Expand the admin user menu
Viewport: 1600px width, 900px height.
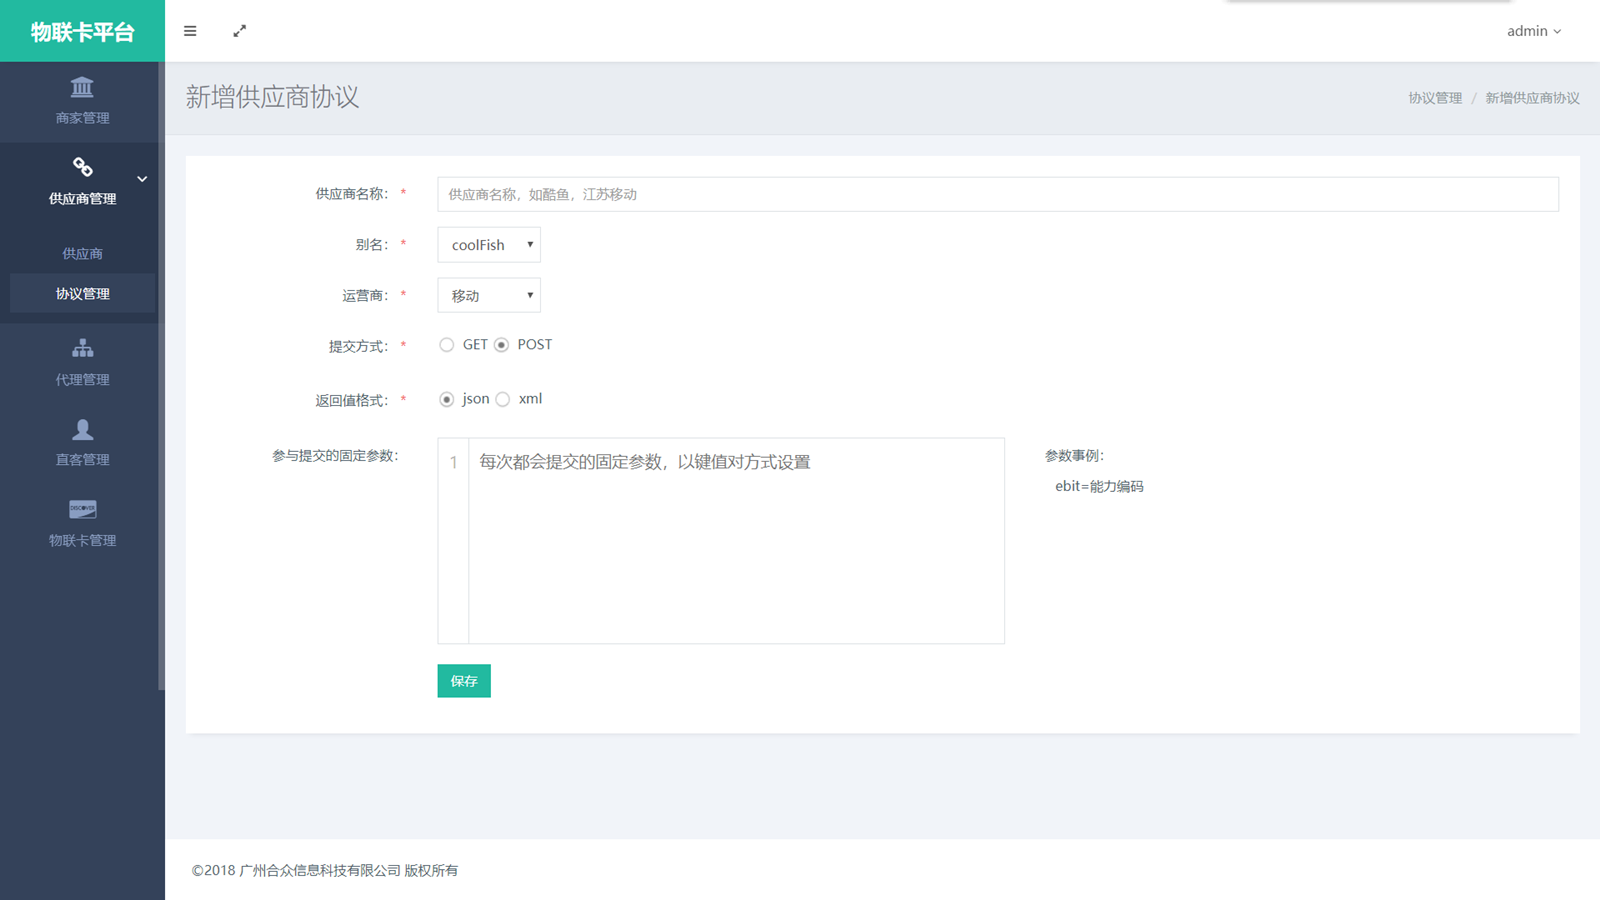tap(1533, 31)
